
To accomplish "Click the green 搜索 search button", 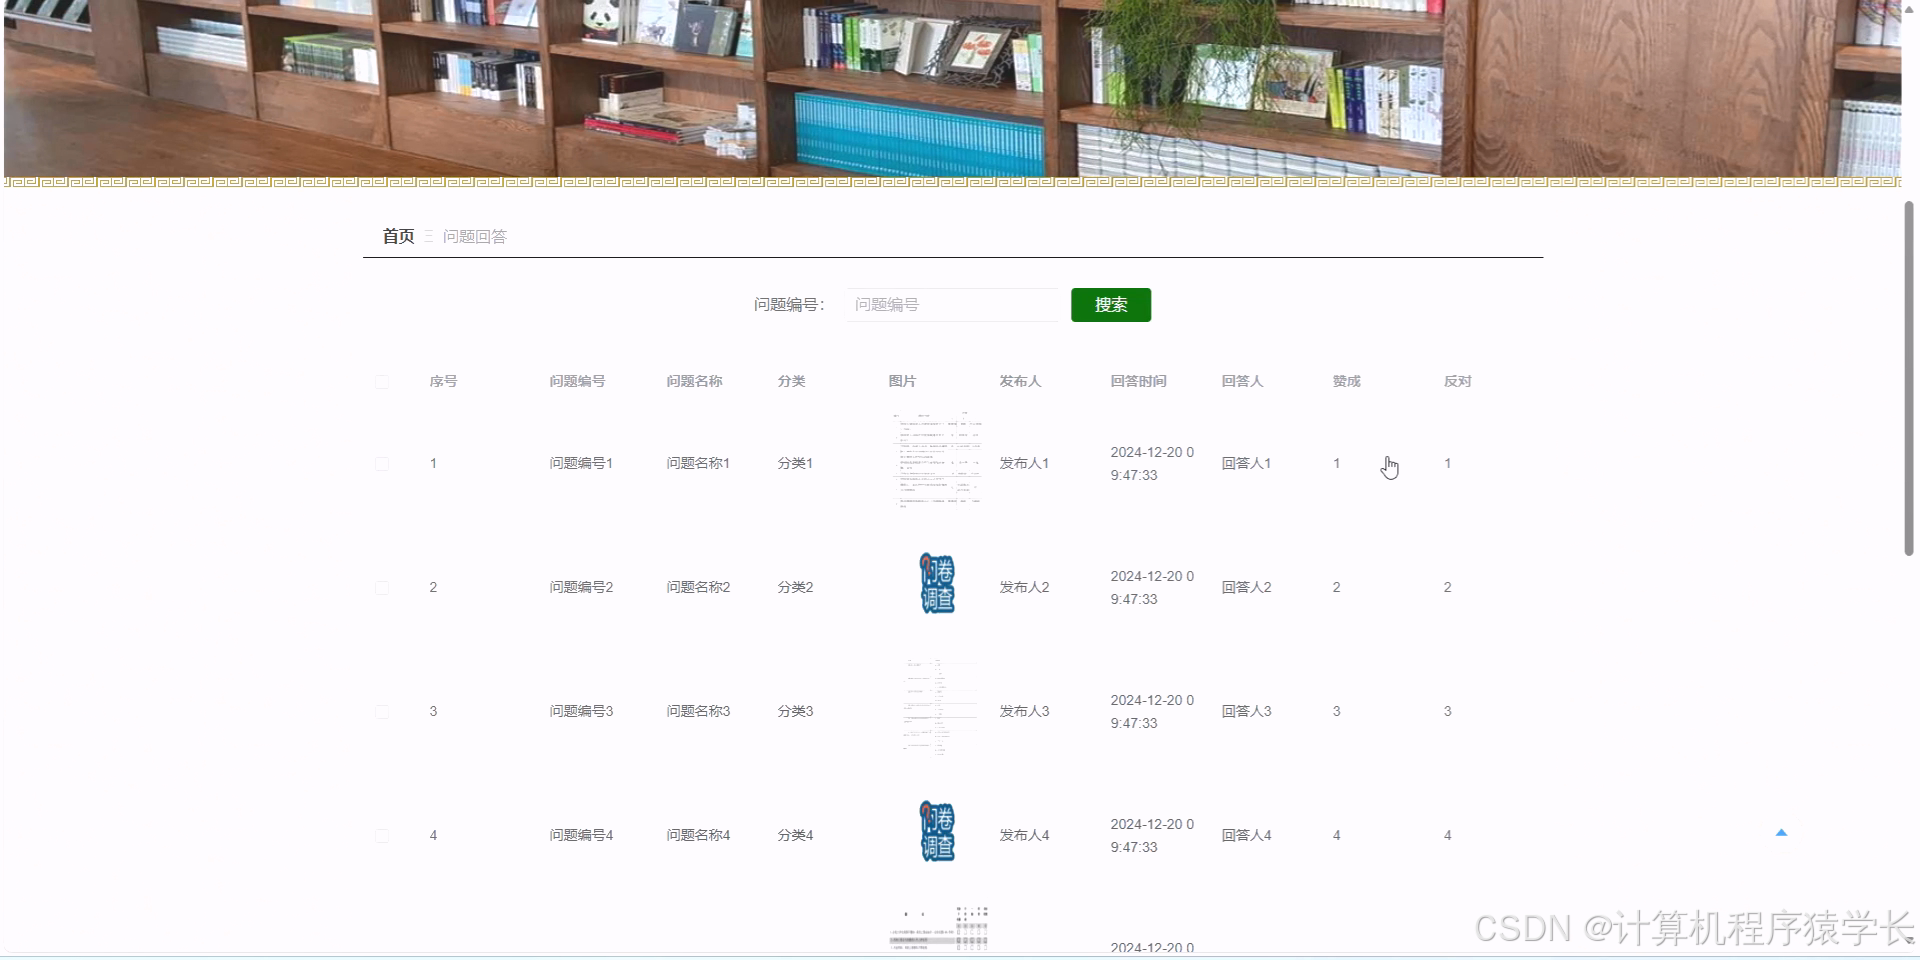I will (x=1110, y=304).
